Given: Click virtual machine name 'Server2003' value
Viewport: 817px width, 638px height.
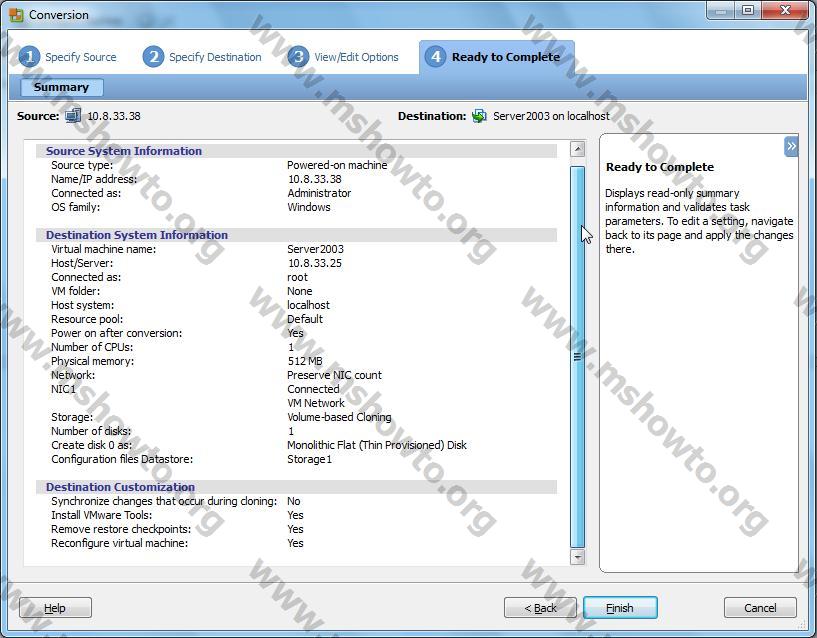Looking at the screenshot, I should (316, 249).
